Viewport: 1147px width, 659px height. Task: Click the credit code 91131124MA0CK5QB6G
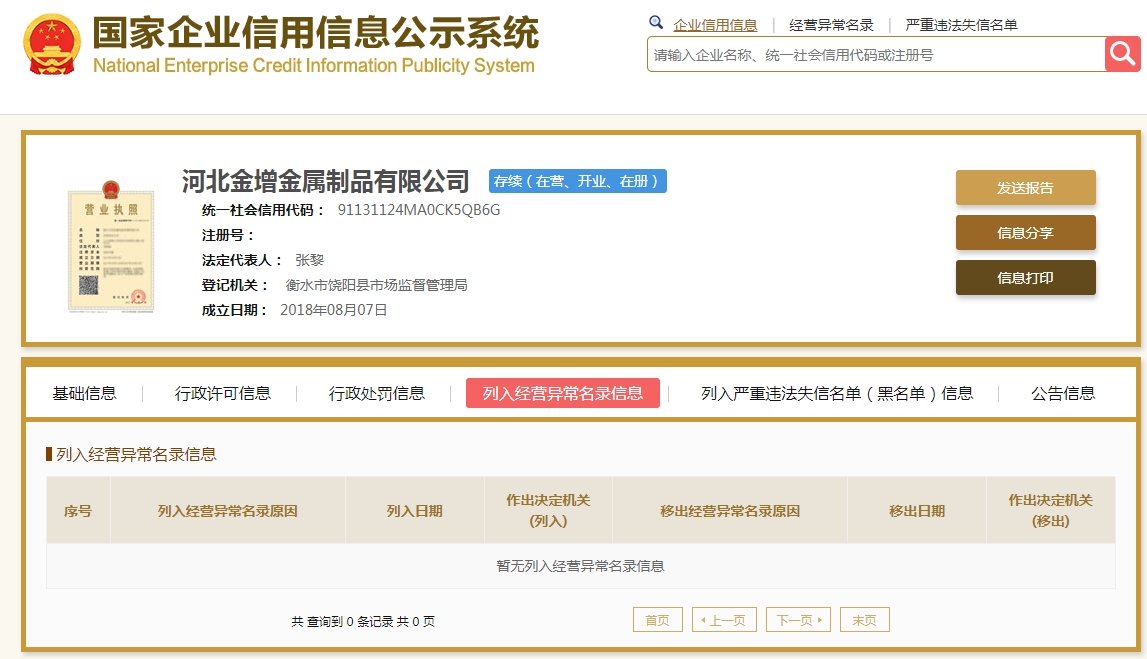(x=419, y=210)
